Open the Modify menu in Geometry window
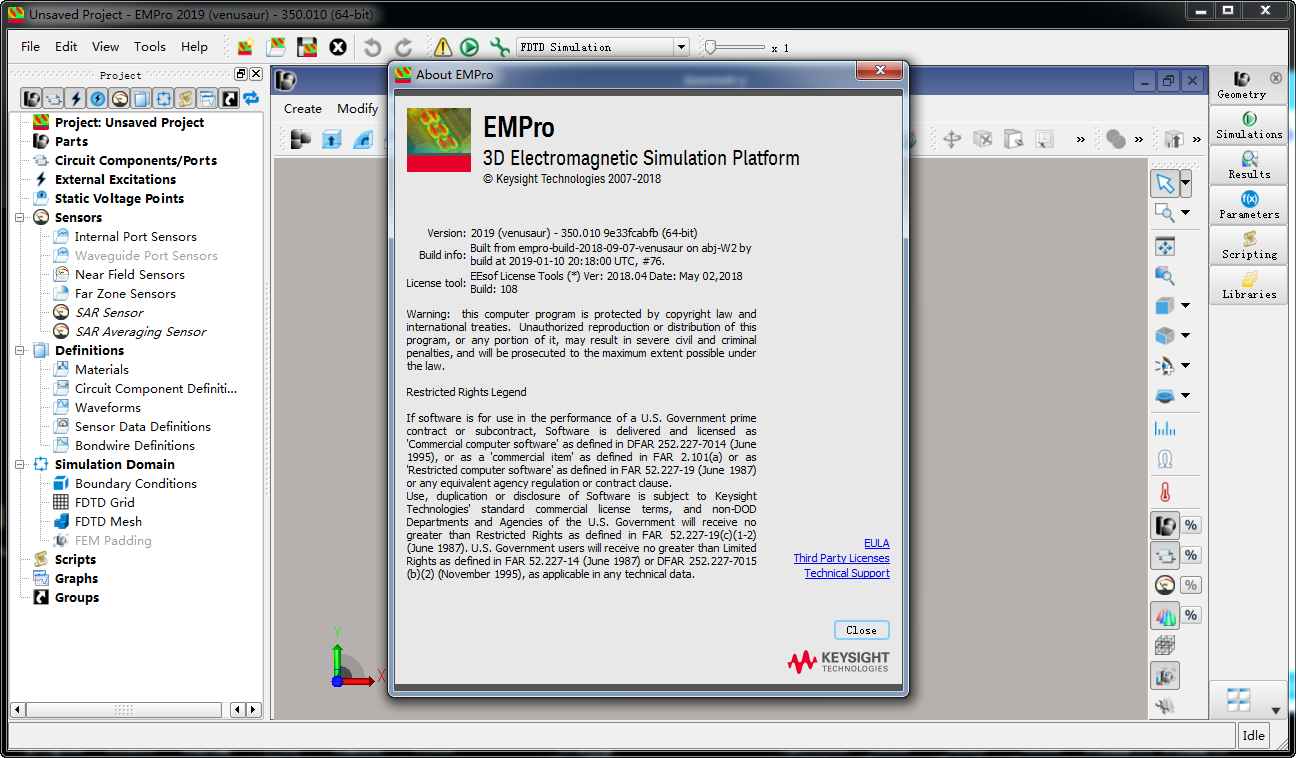 (x=357, y=108)
